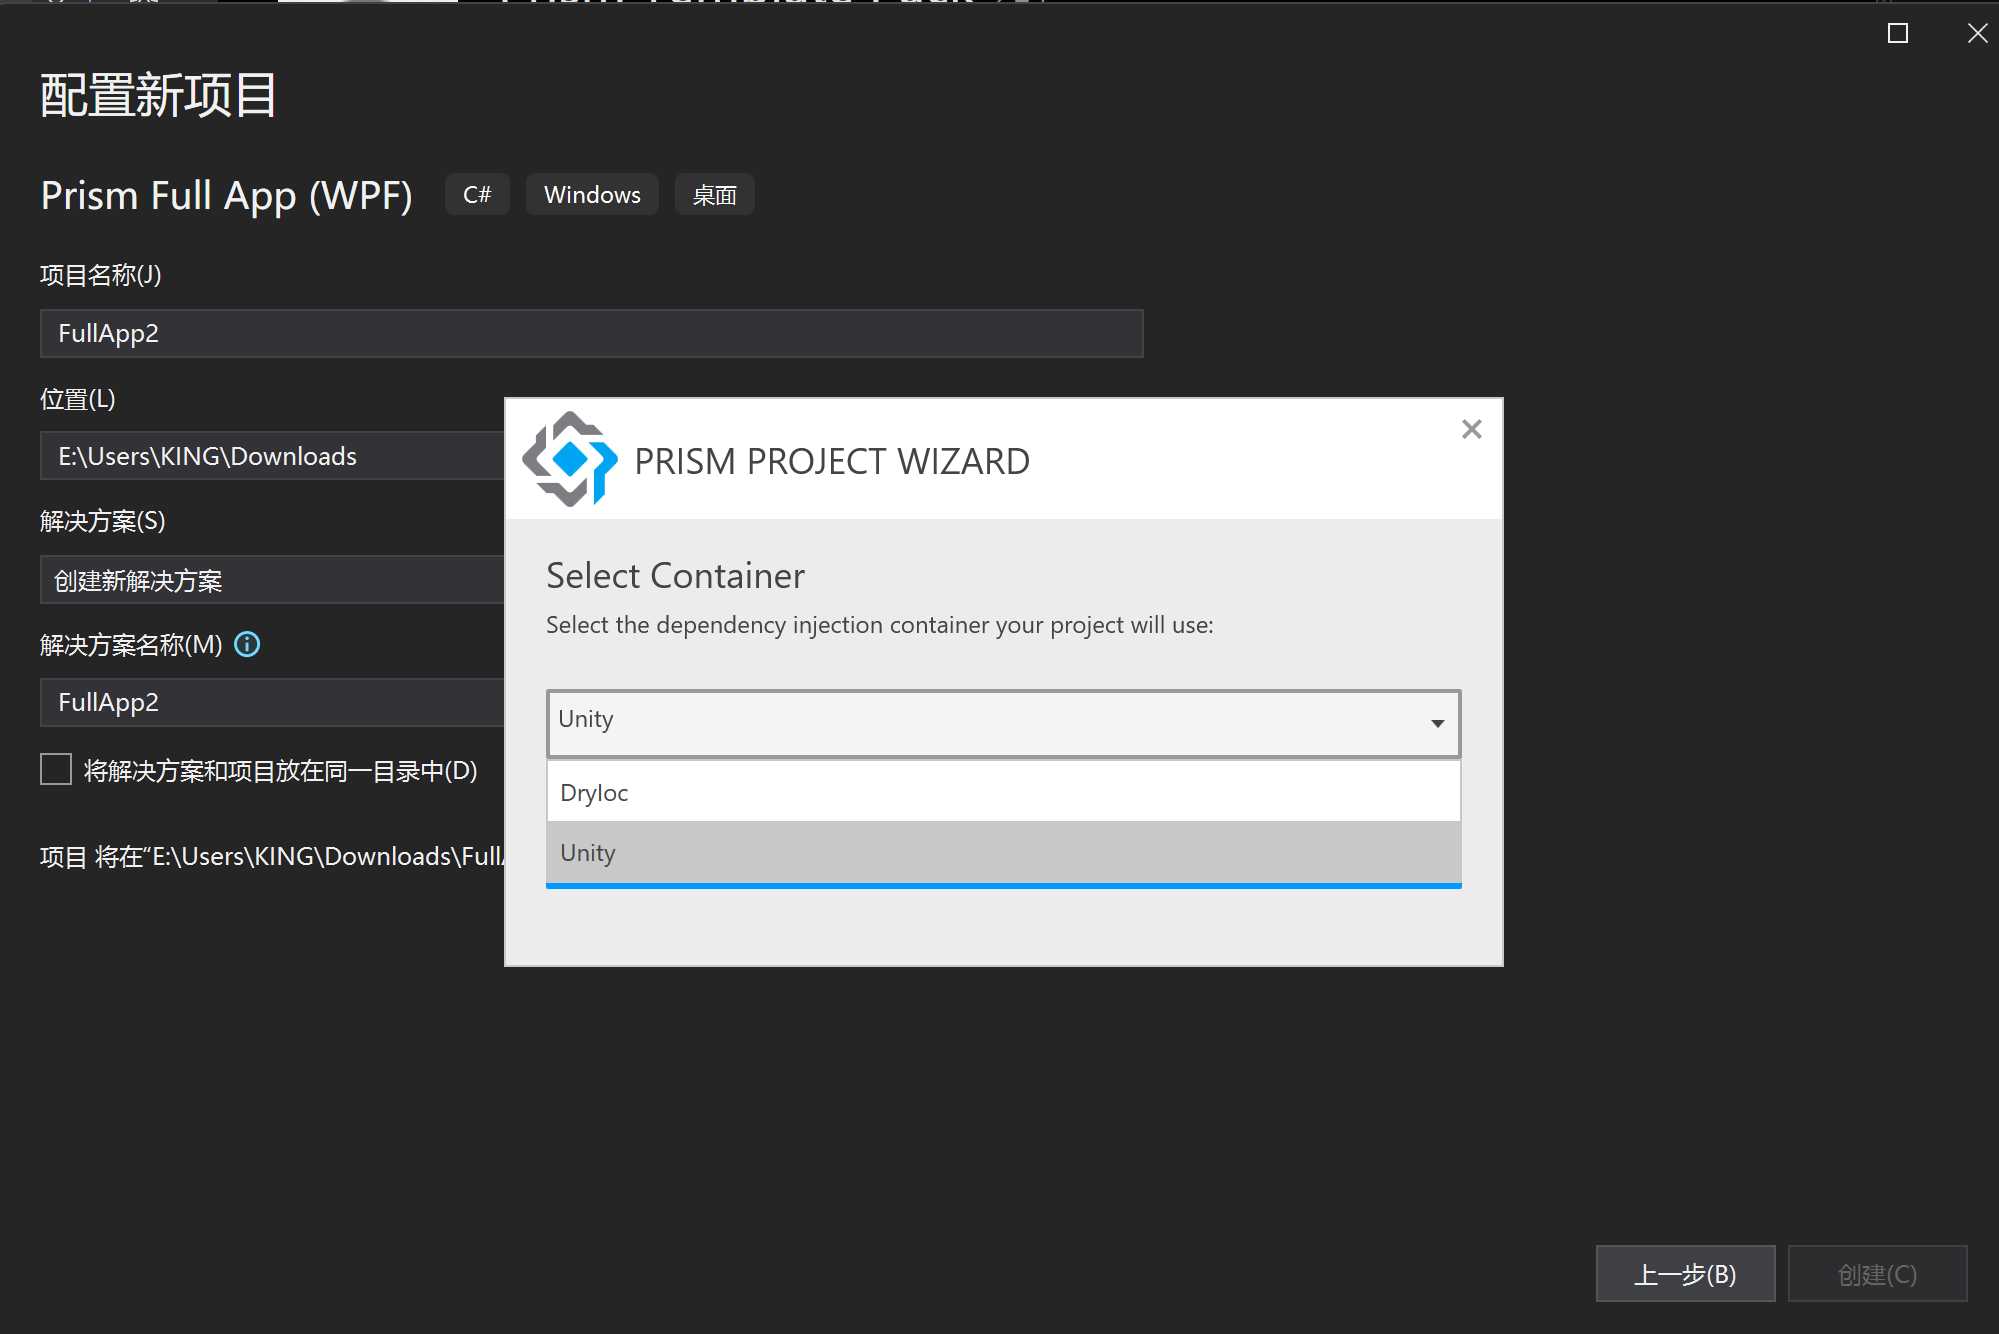Screen dimensions: 1999x1334
Task: Click the Prism logo icon
Action: pos(570,459)
